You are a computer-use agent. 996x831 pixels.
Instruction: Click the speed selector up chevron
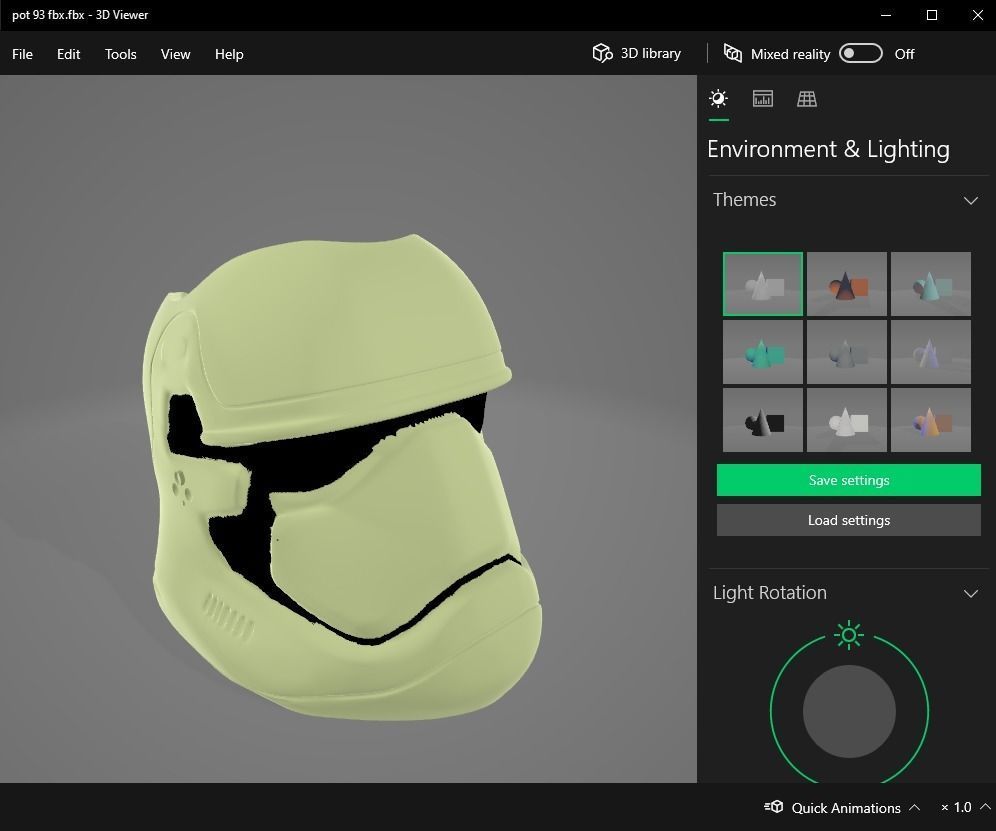[986, 807]
